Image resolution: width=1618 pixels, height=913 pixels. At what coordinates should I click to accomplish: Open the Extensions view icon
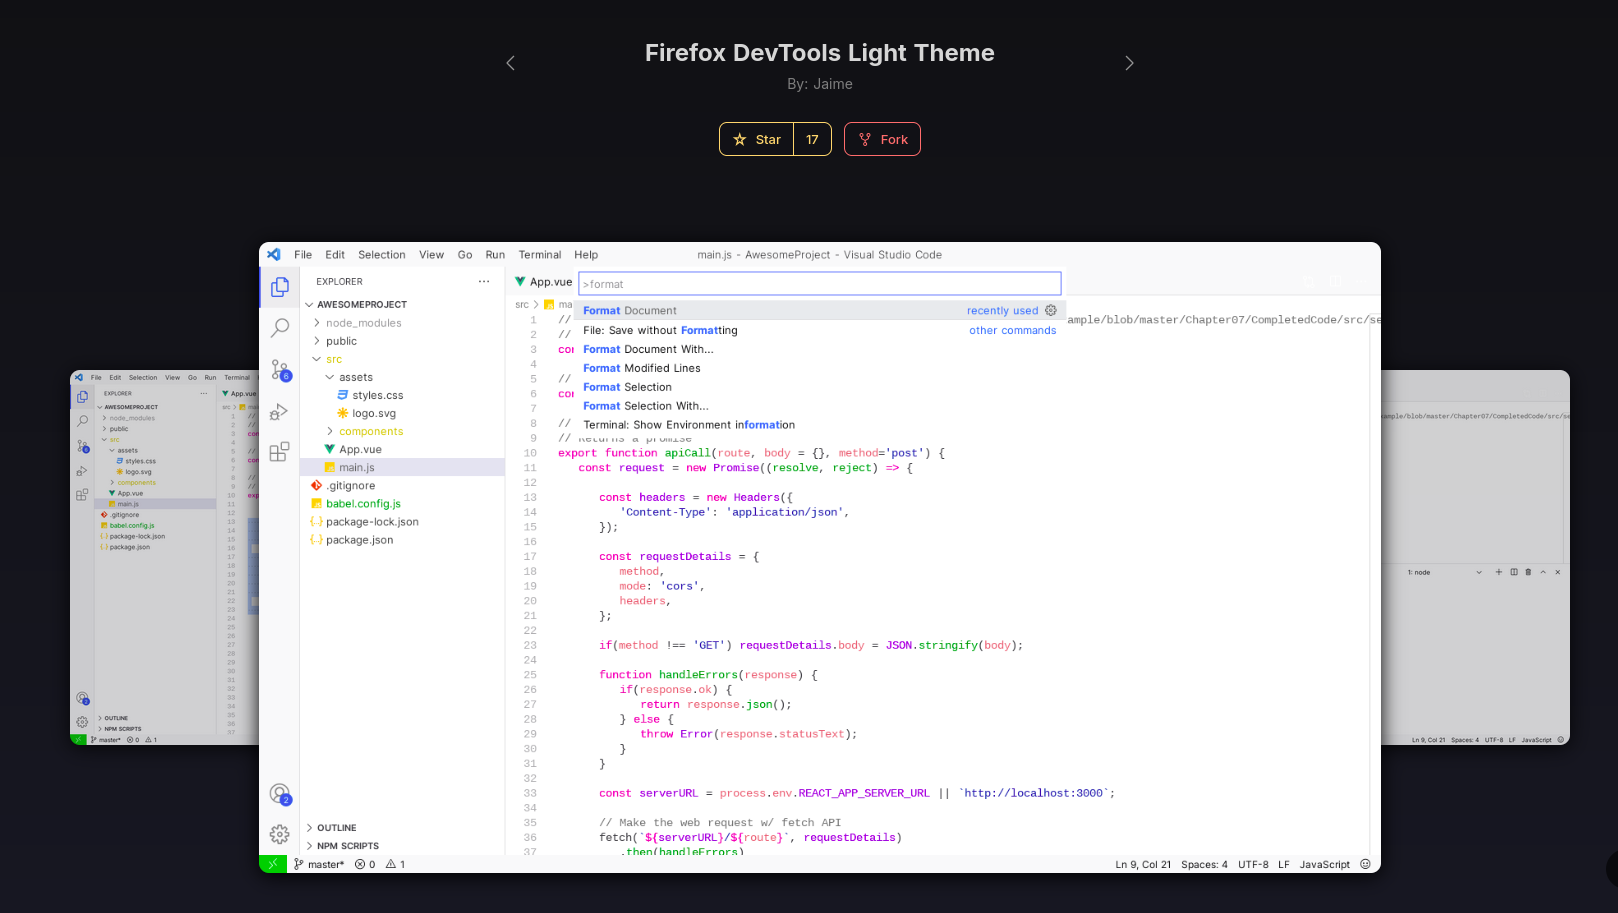coord(280,452)
